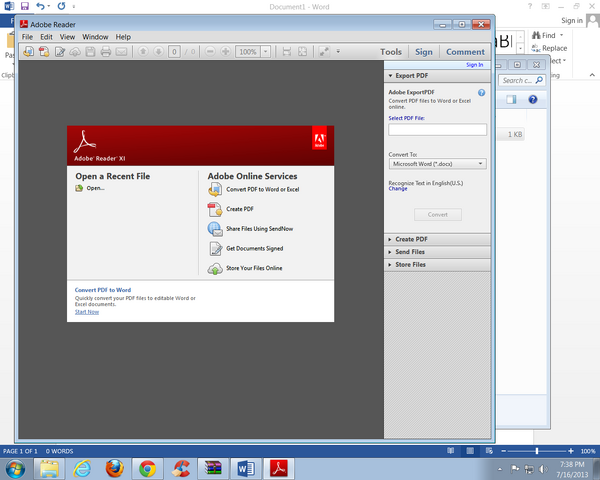Click the Convert PDF to Word or Excel icon

click(x=215, y=189)
